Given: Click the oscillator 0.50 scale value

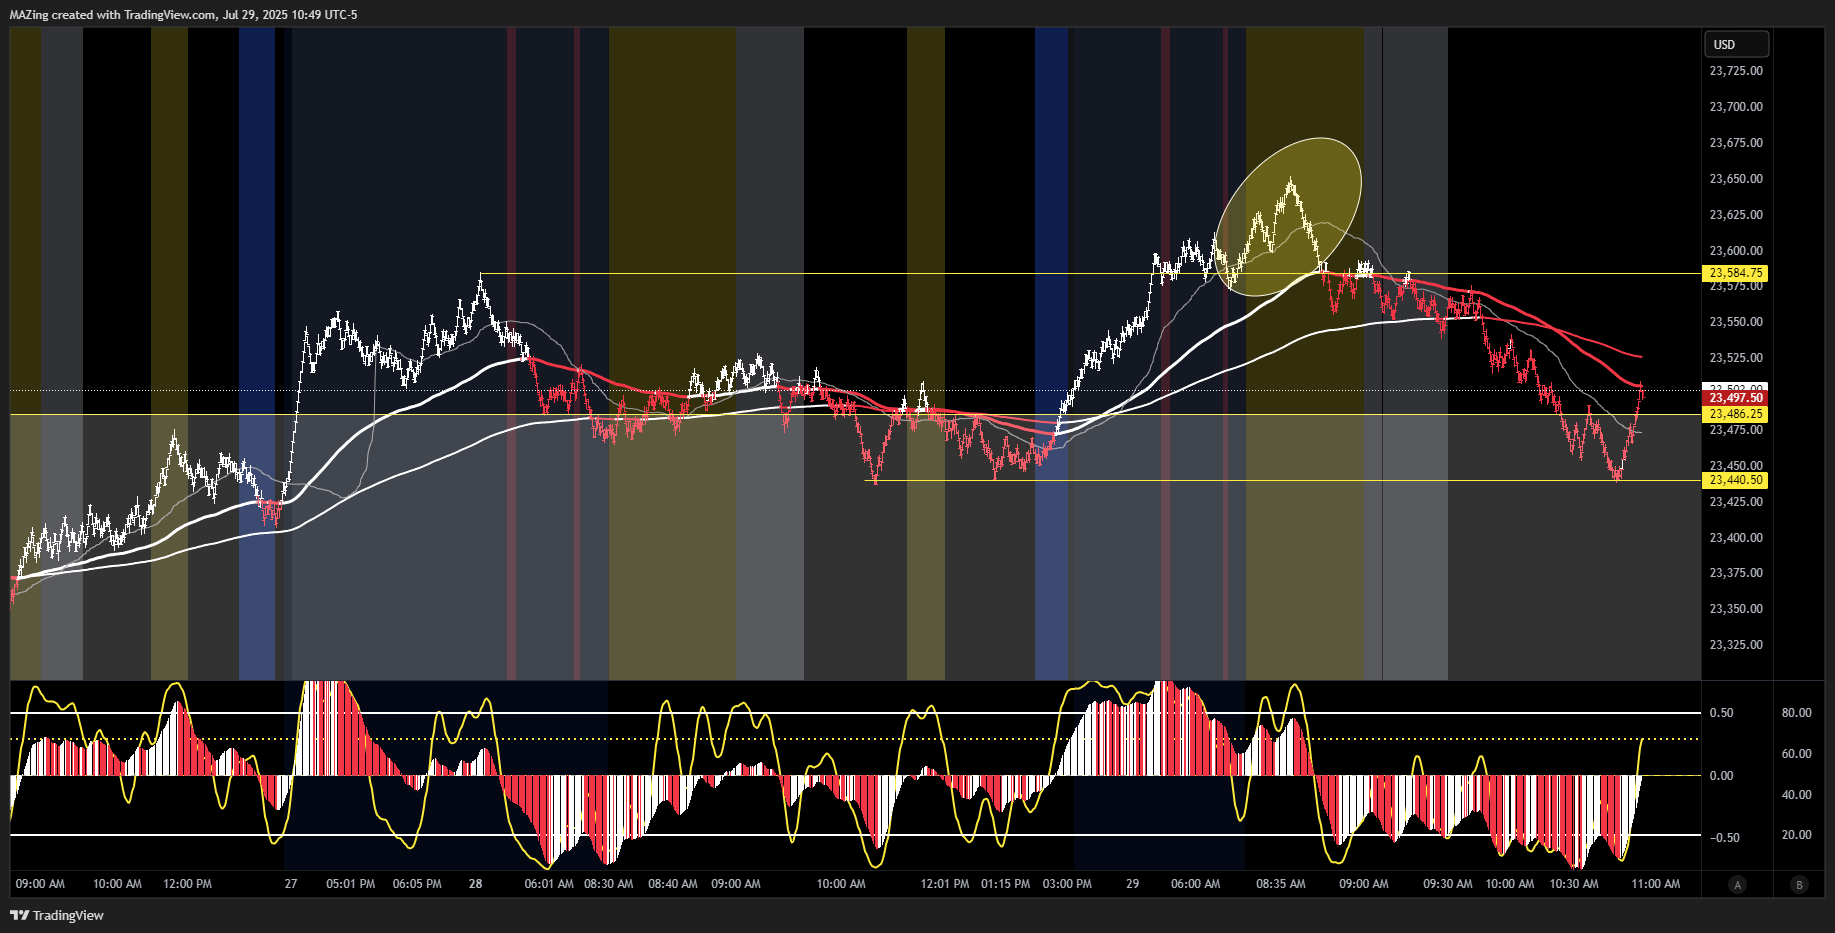Looking at the screenshot, I should 1722,713.
